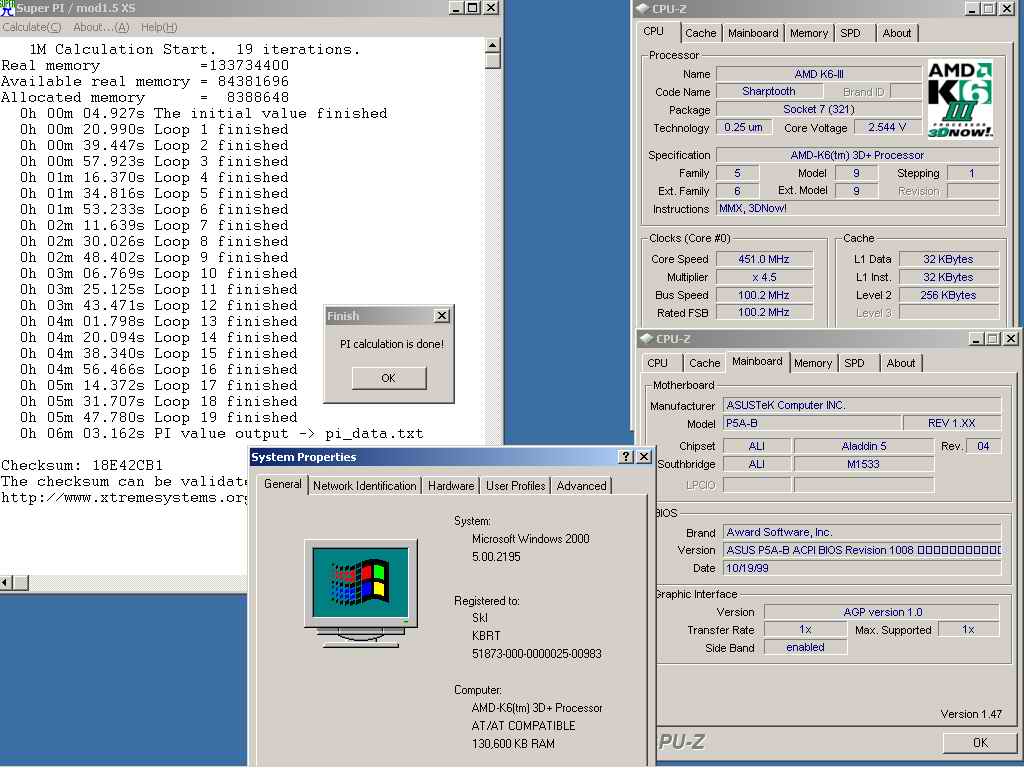
Task: Click the Checksum 18E42CB1 text line
Action: click(82, 466)
